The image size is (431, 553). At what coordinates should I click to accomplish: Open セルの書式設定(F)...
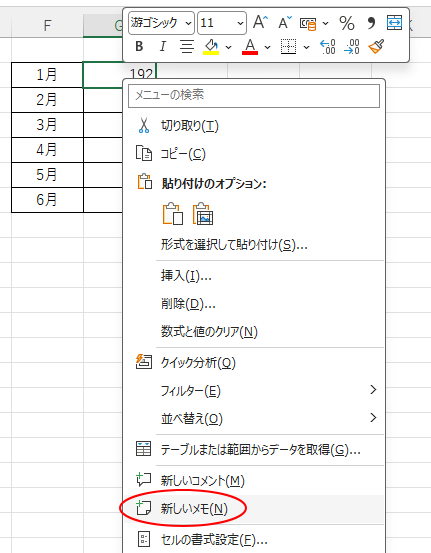tap(254, 540)
